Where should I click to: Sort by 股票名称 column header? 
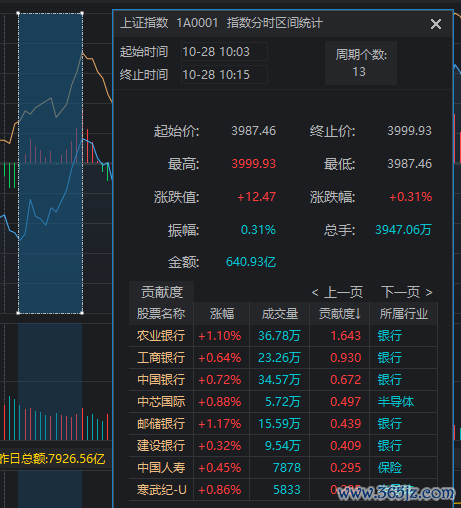[x=161, y=314]
